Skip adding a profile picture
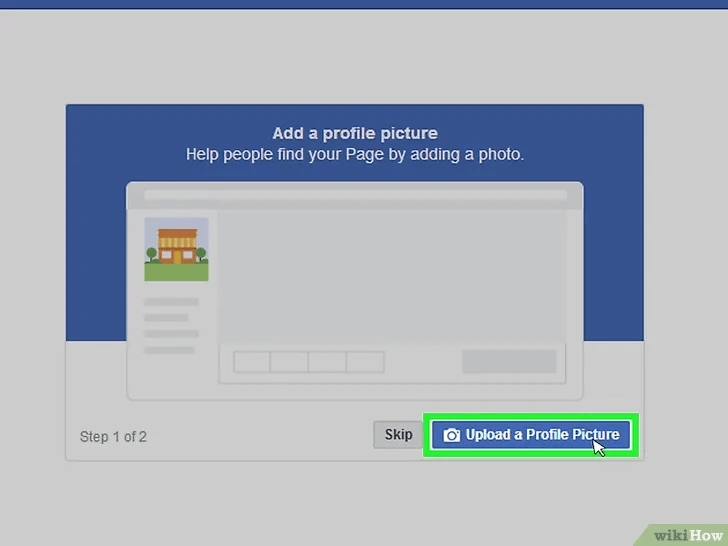This screenshot has height=546, width=728. [398, 435]
